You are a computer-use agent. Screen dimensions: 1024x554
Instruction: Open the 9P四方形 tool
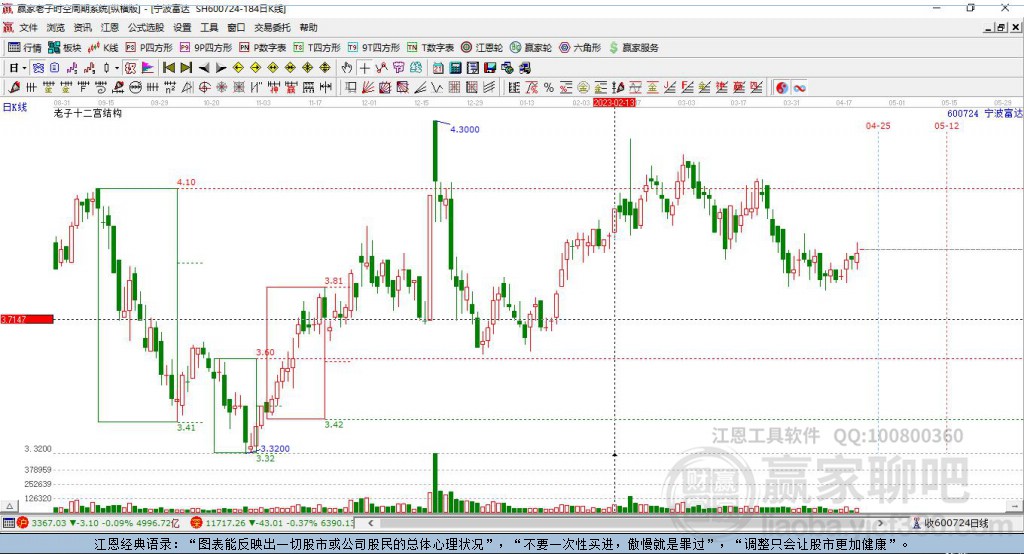[x=206, y=48]
